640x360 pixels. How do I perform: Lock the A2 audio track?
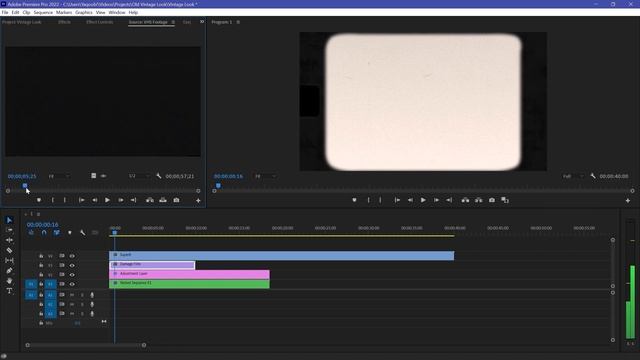(41, 304)
